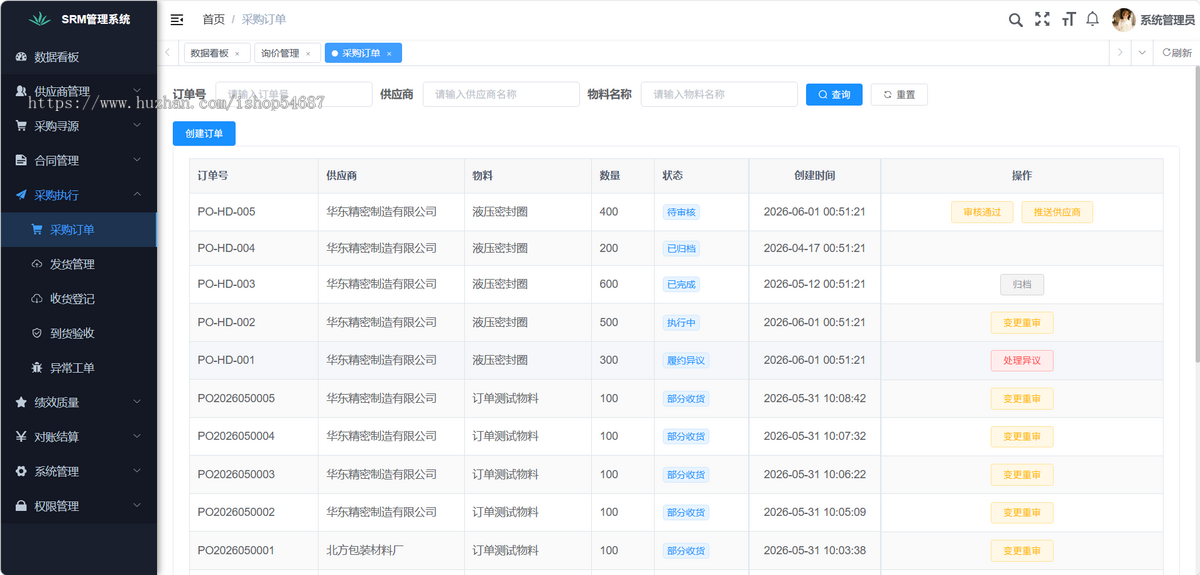Click 首页 in the breadcrumb

(x=213, y=19)
